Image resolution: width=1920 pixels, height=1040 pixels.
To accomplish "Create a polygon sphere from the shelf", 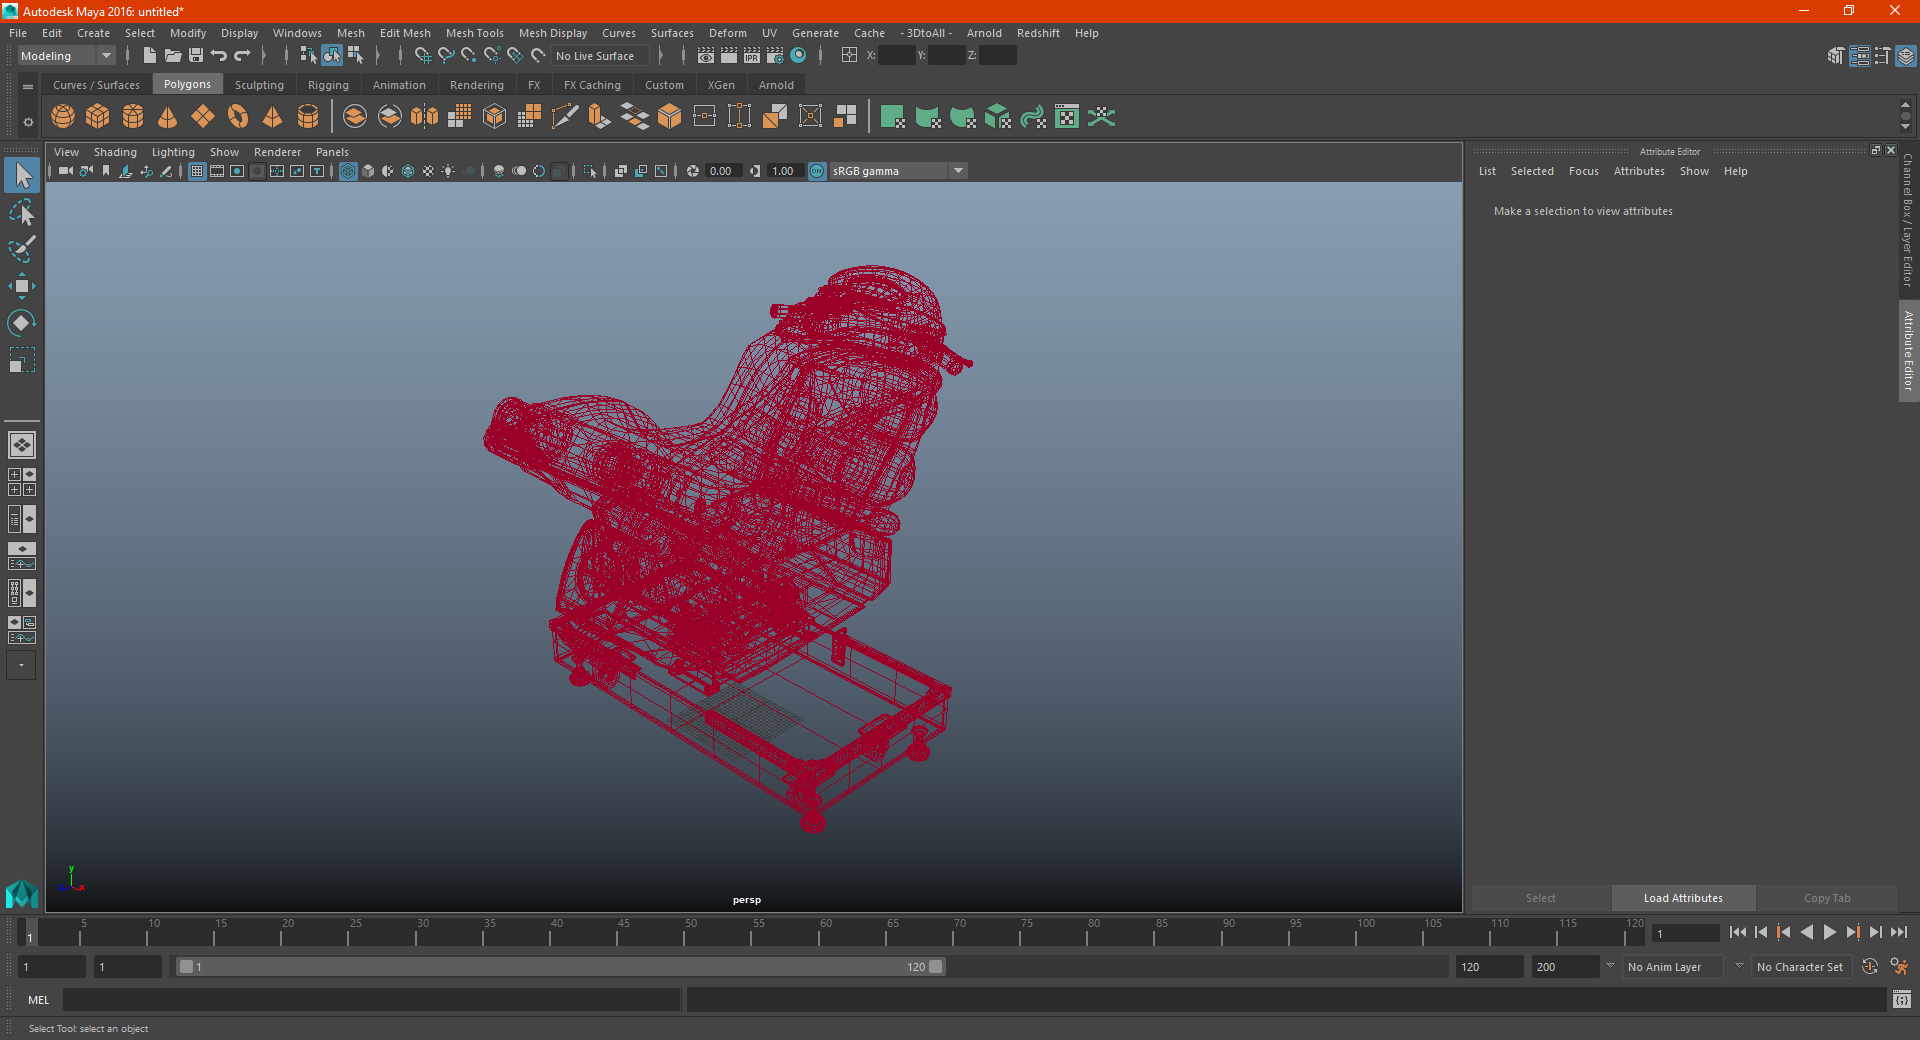I will pyautogui.click(x=63, y=117).
